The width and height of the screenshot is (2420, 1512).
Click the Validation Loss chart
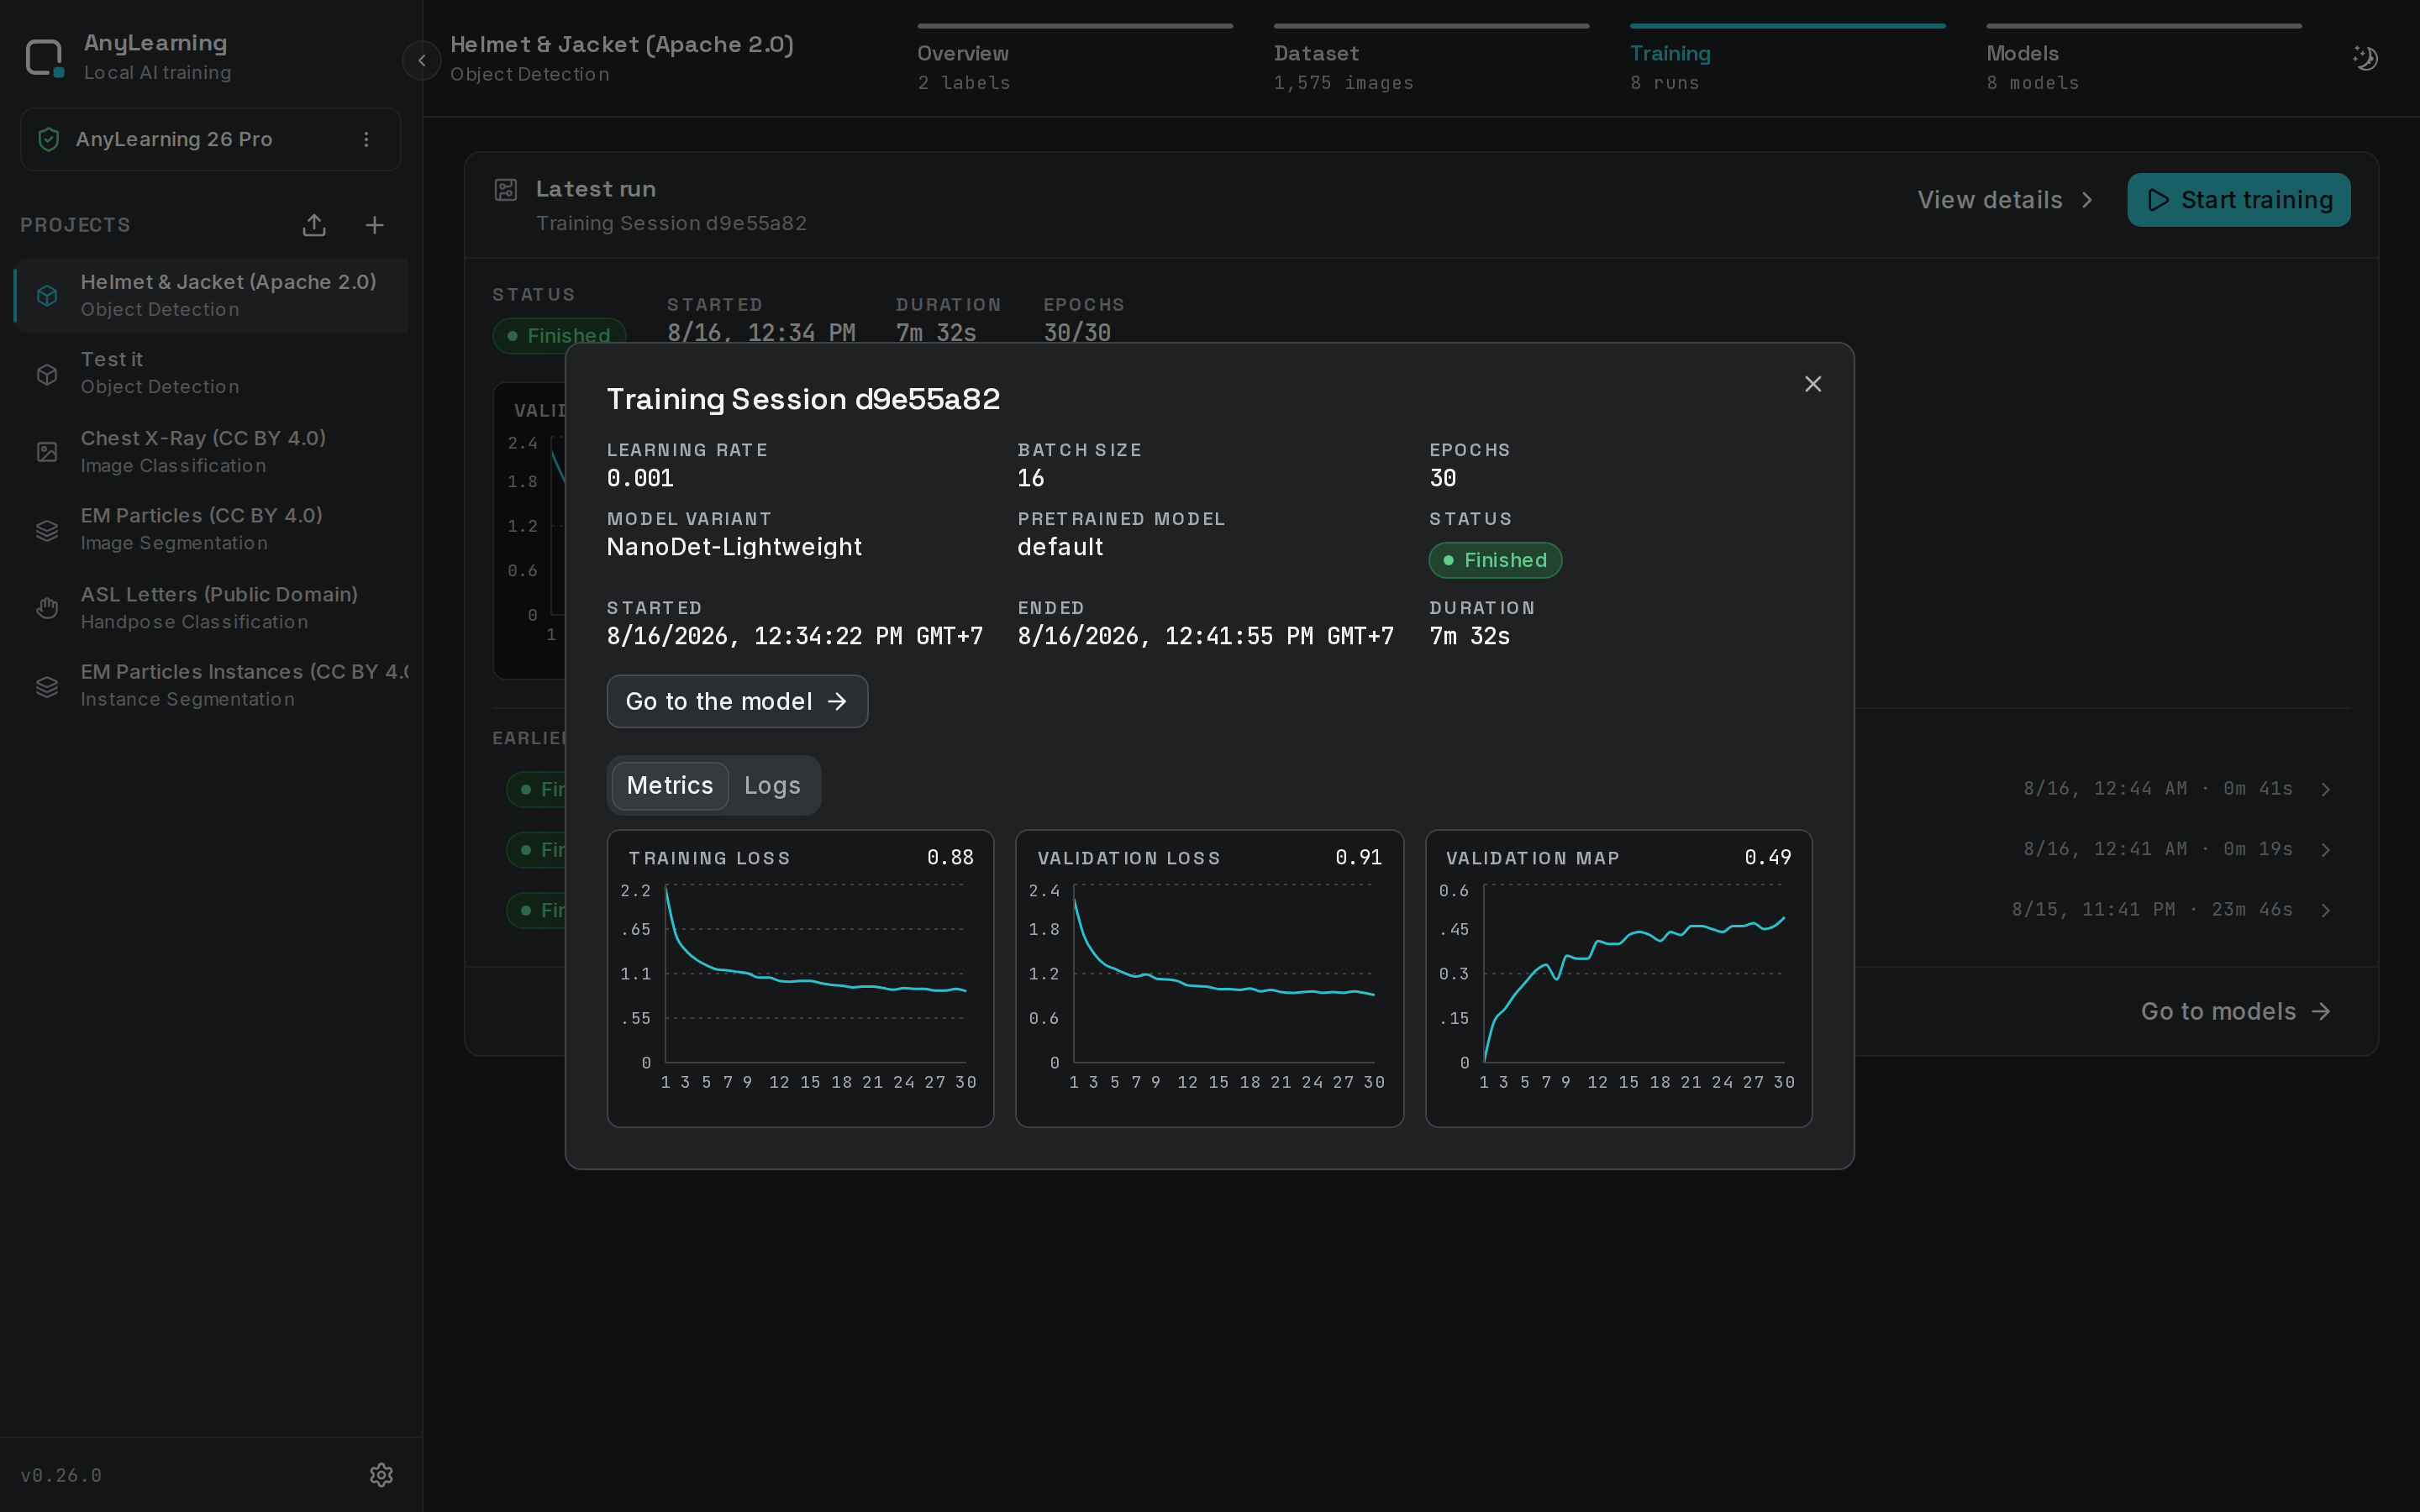click(1209, 978)
